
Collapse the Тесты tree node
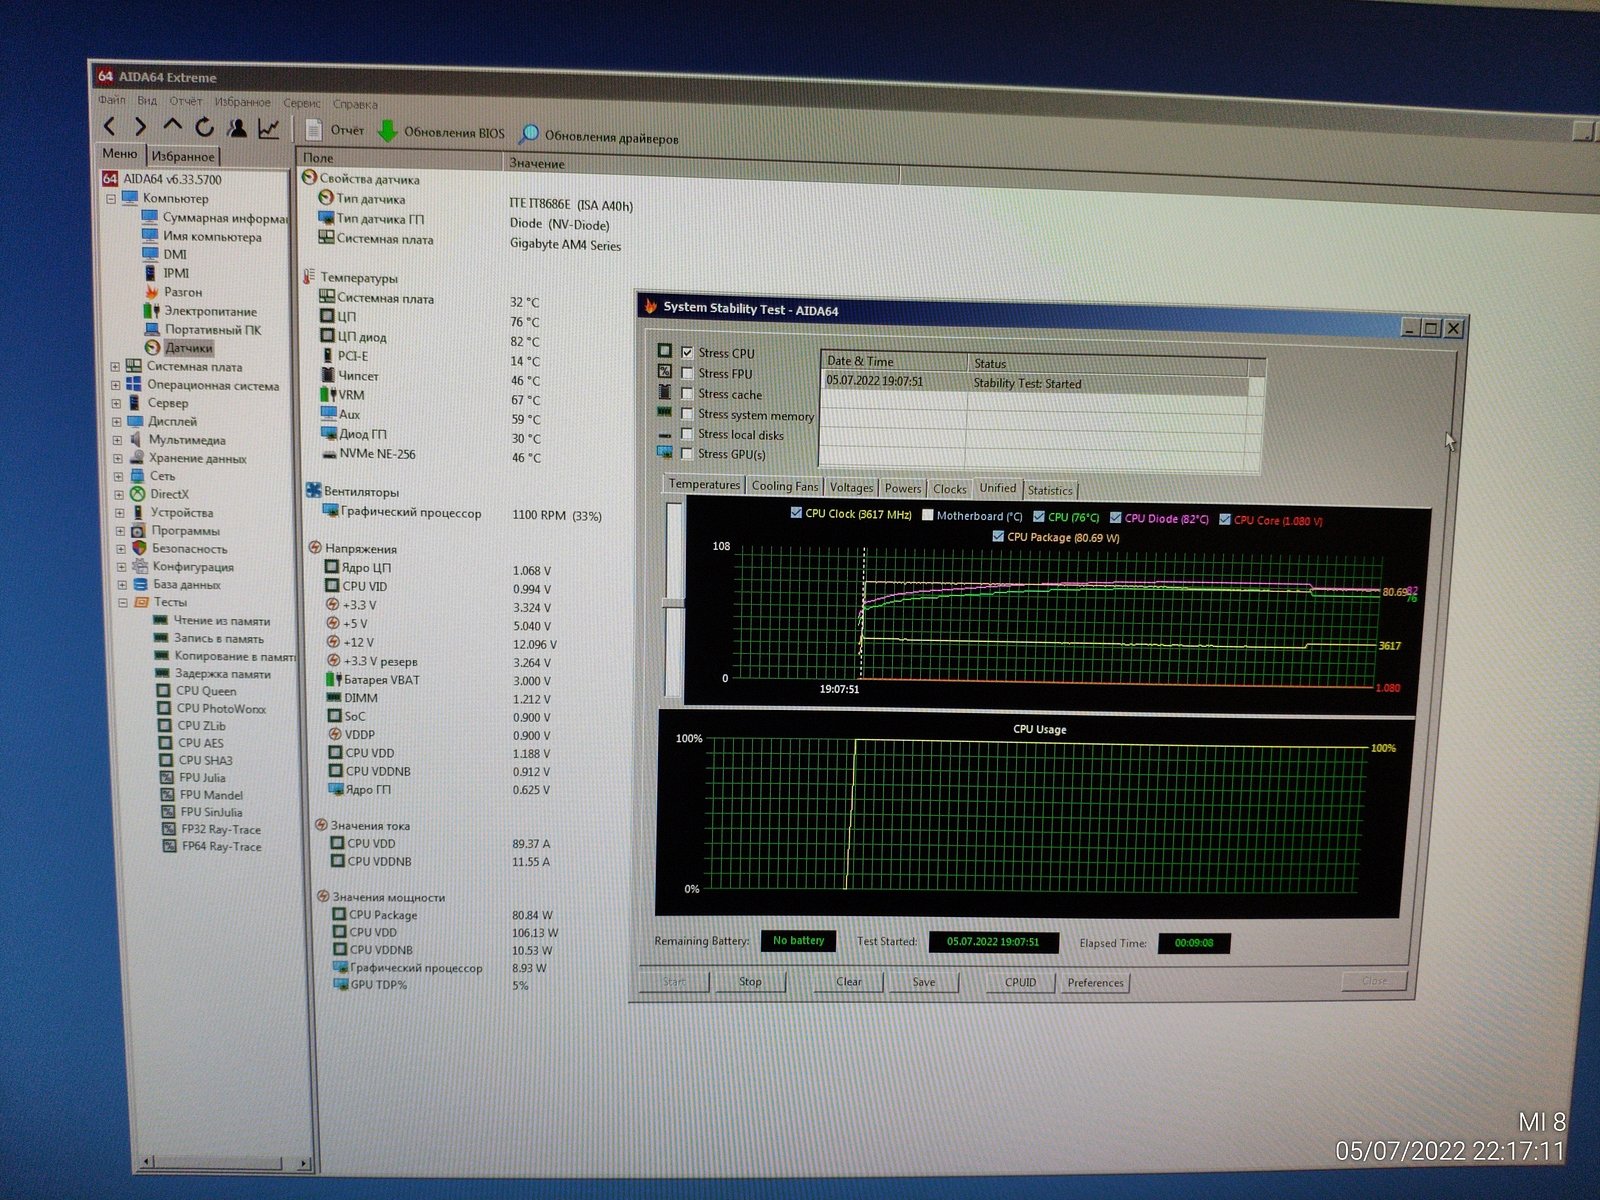click(123, 603)
